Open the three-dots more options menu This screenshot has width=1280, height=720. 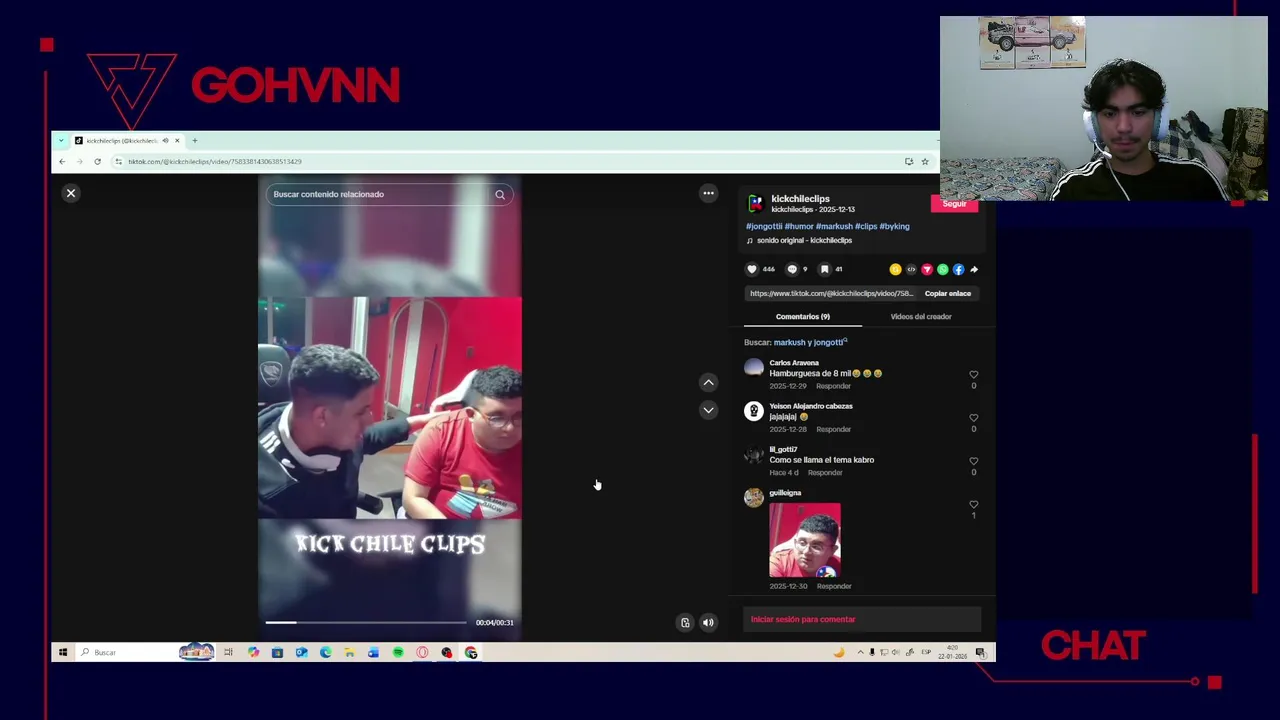click(708, 193)
